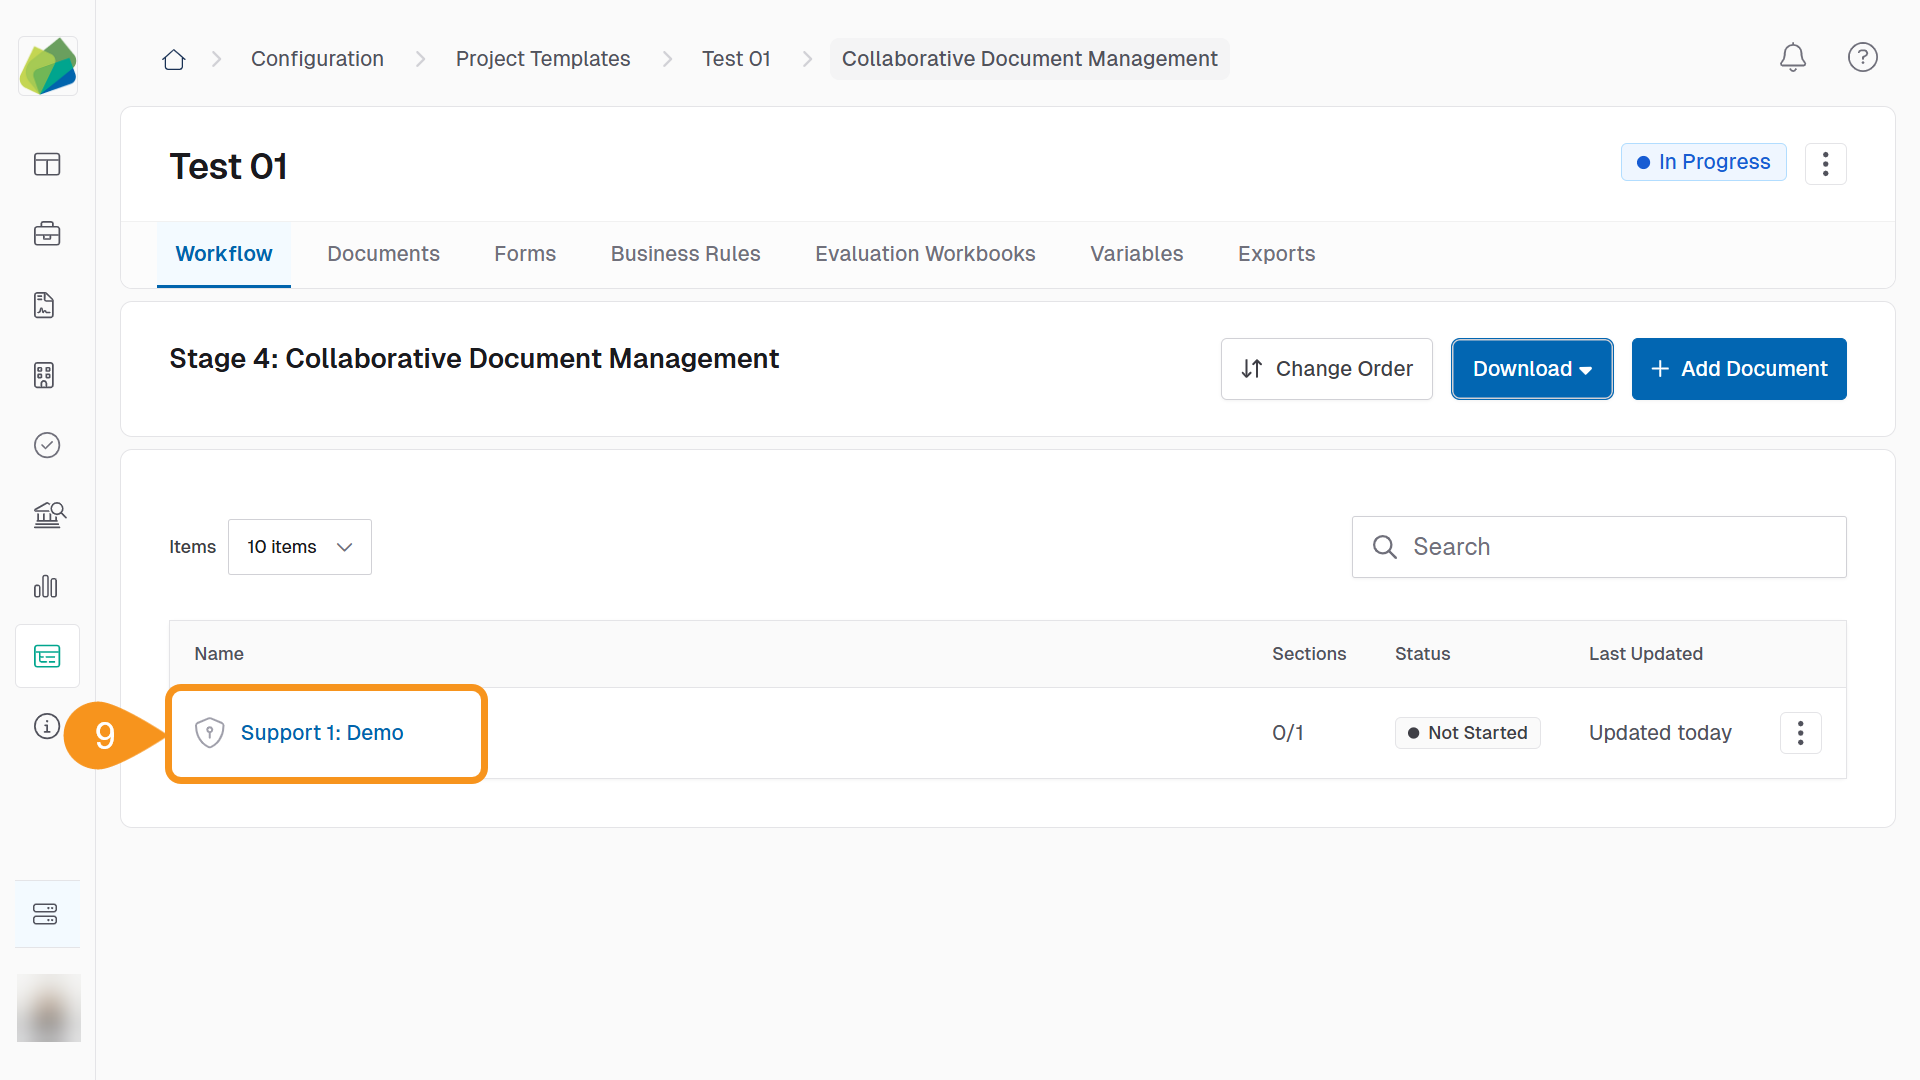Open the dashboard panel from the sidebar
The height and width of the screenshot is (1080, 1920).
[x=47, y=165]
